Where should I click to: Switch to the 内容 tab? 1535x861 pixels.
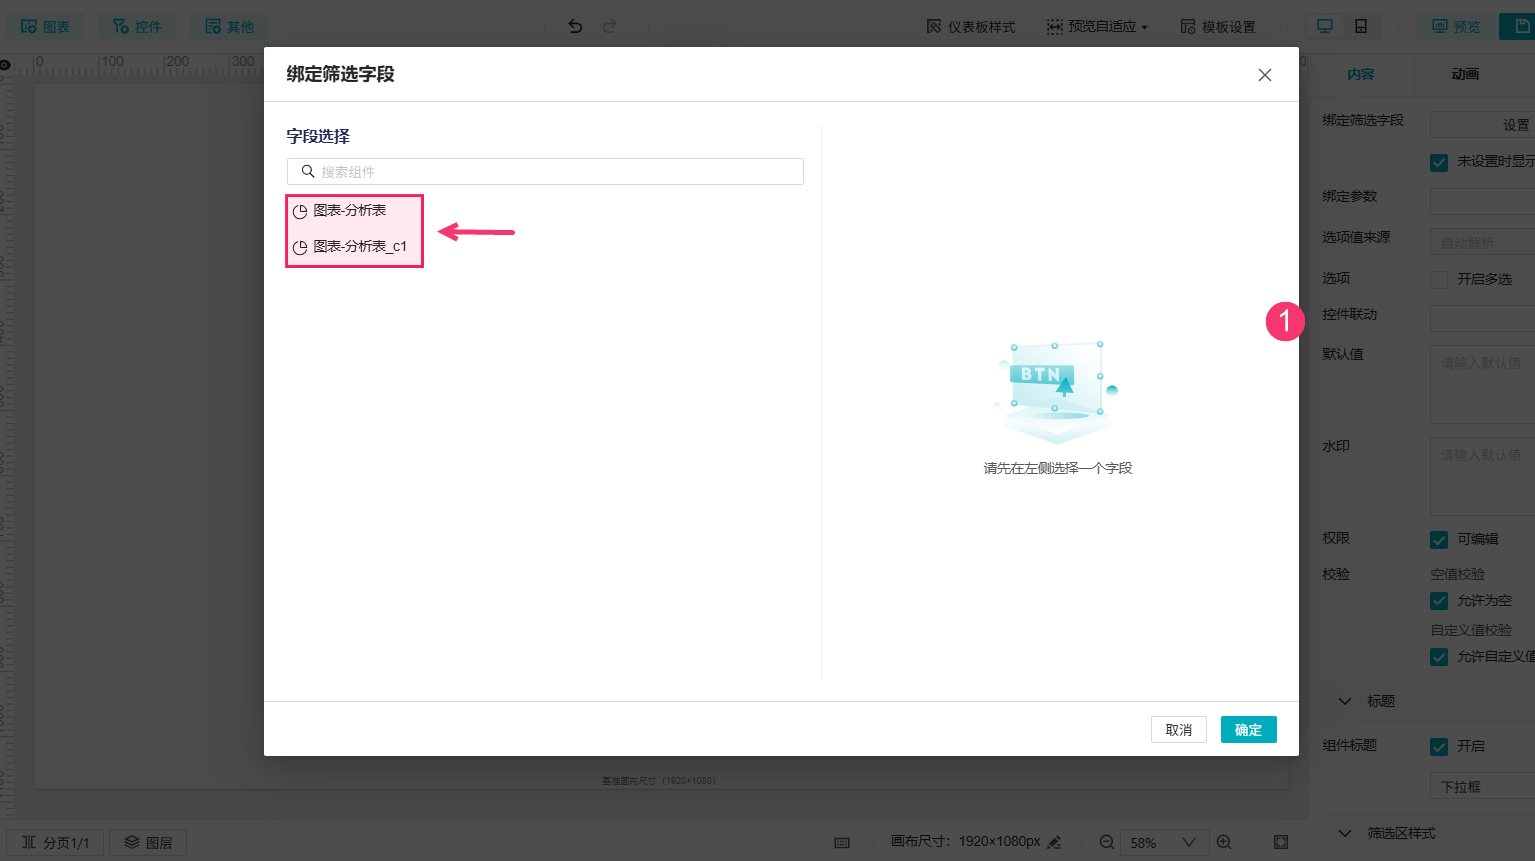[x=1361, y=74]
